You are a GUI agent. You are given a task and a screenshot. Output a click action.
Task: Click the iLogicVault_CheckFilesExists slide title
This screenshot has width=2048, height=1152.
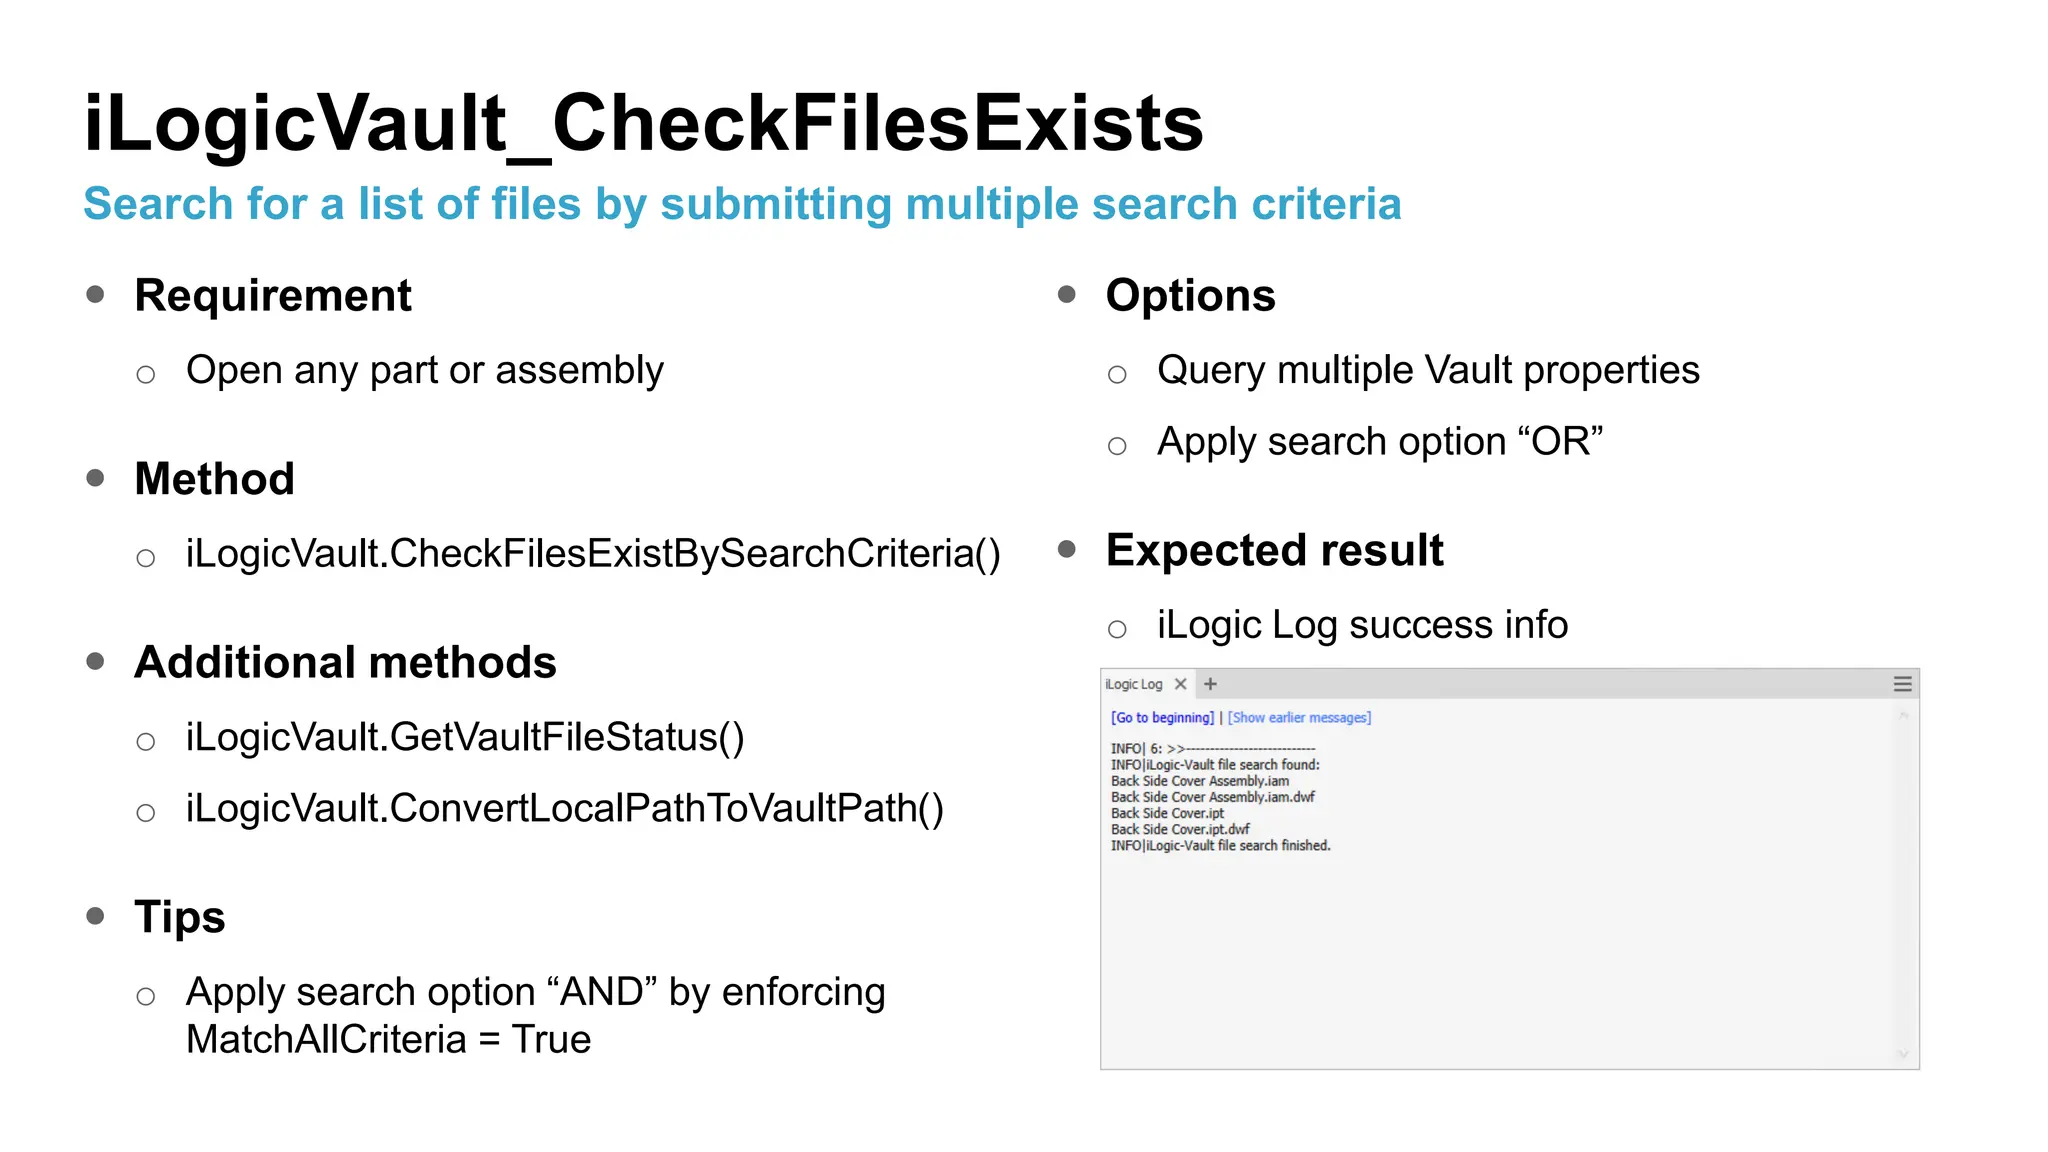click(643, 124)
